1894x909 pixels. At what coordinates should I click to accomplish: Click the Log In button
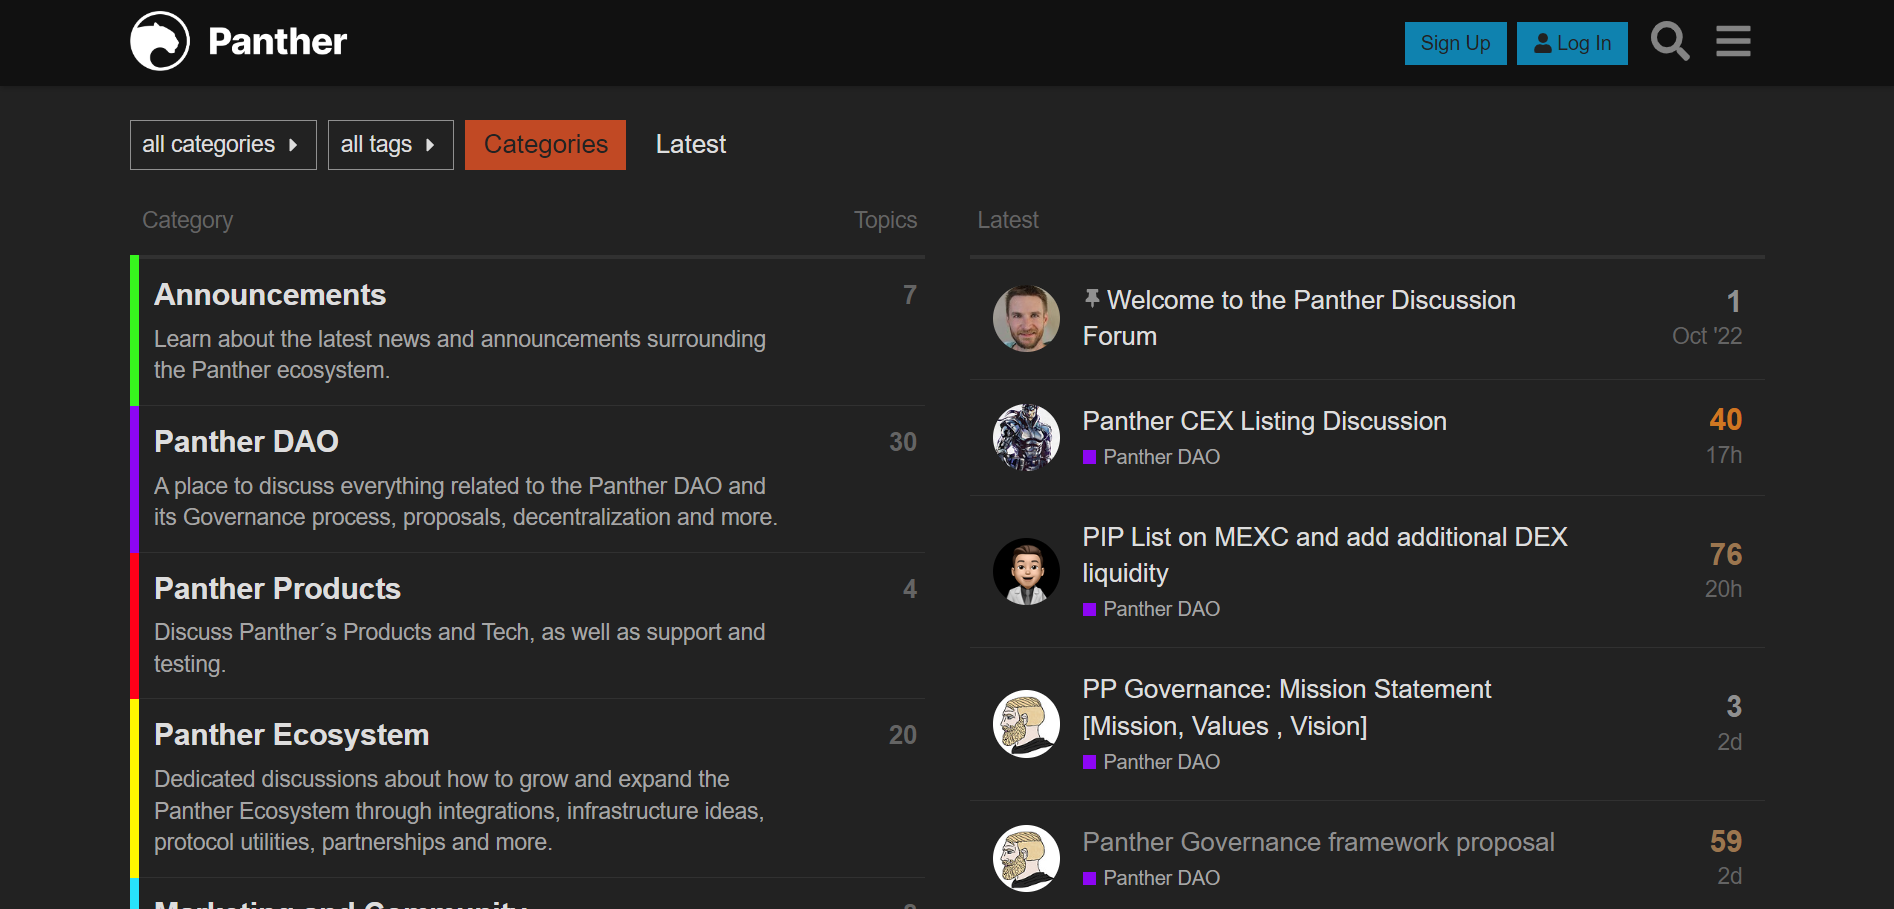tap(1572, 43)
